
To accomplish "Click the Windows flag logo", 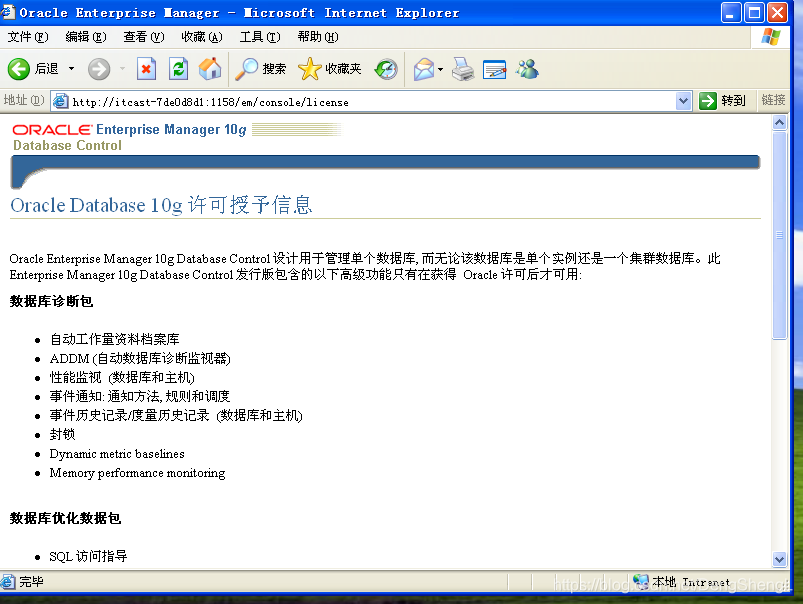I will tap(771, 37).
